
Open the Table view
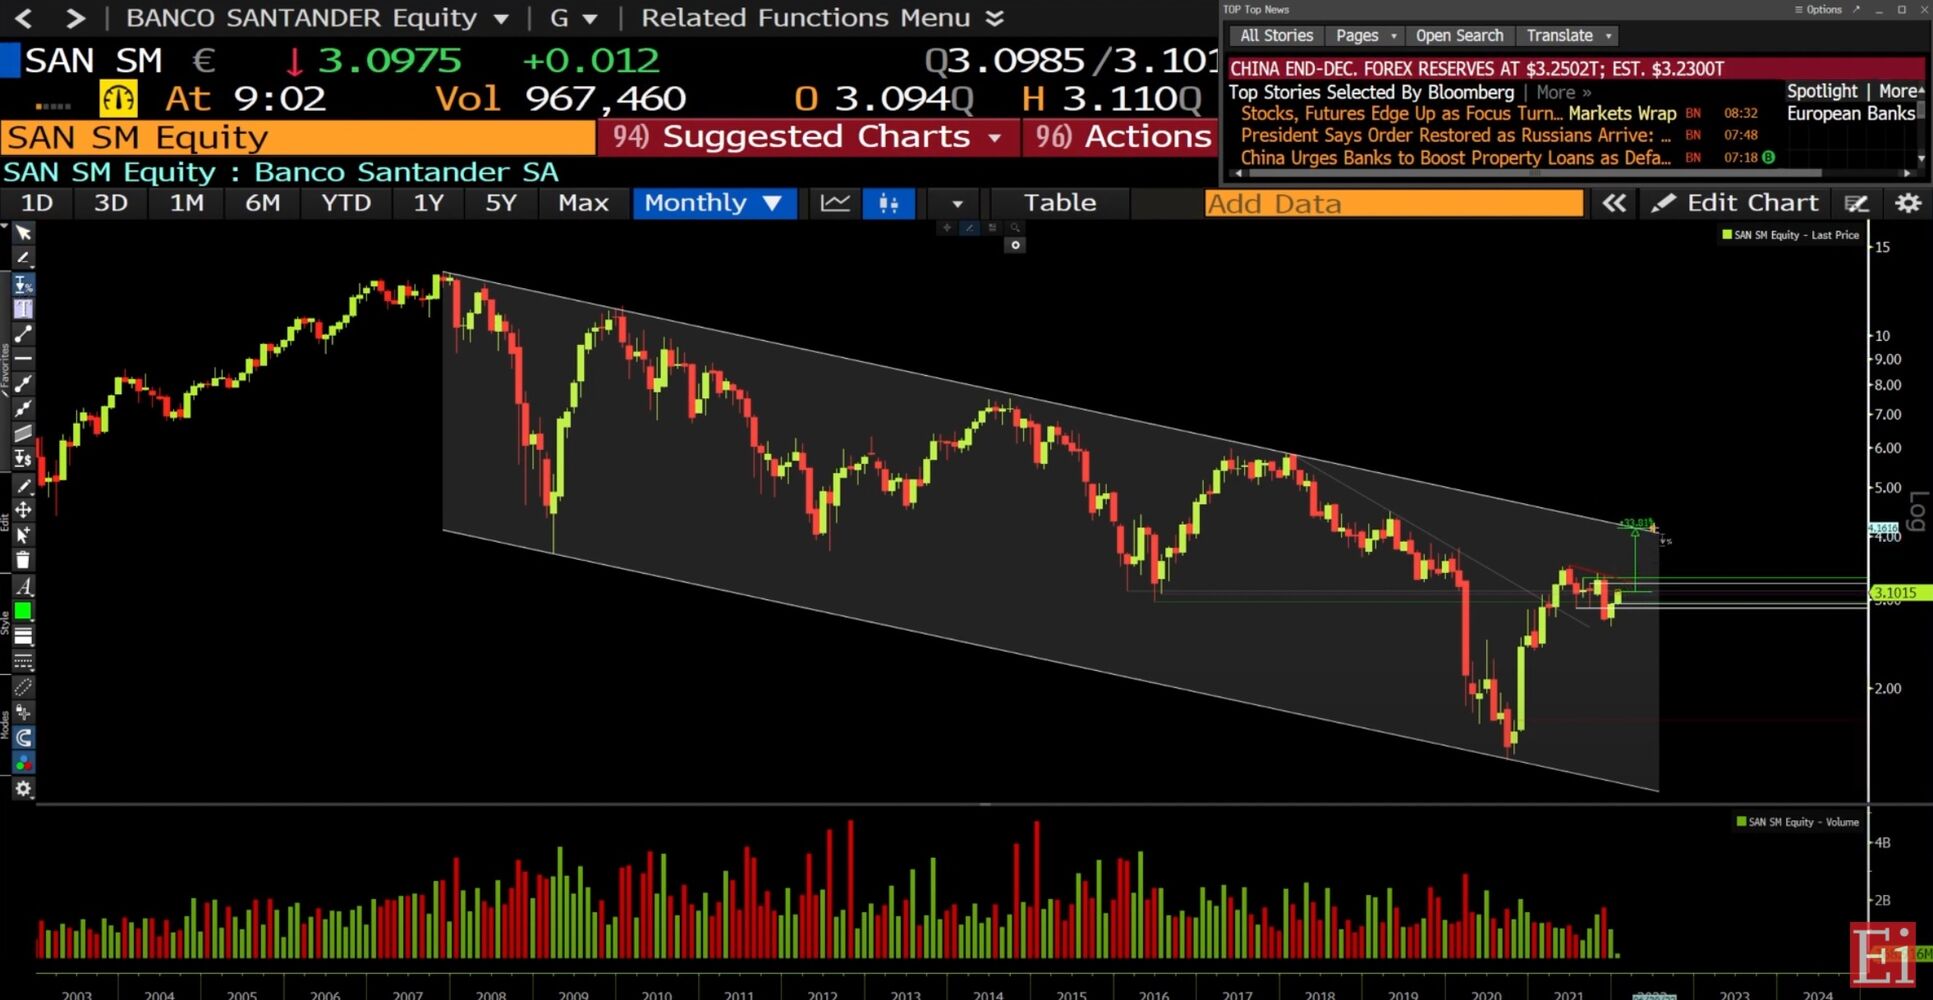coord(1060,203)
